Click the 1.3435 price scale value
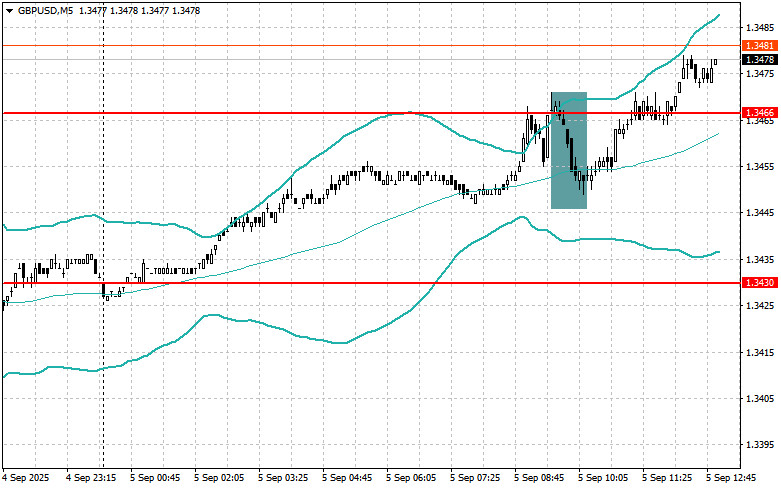 [x=760, y=259]
